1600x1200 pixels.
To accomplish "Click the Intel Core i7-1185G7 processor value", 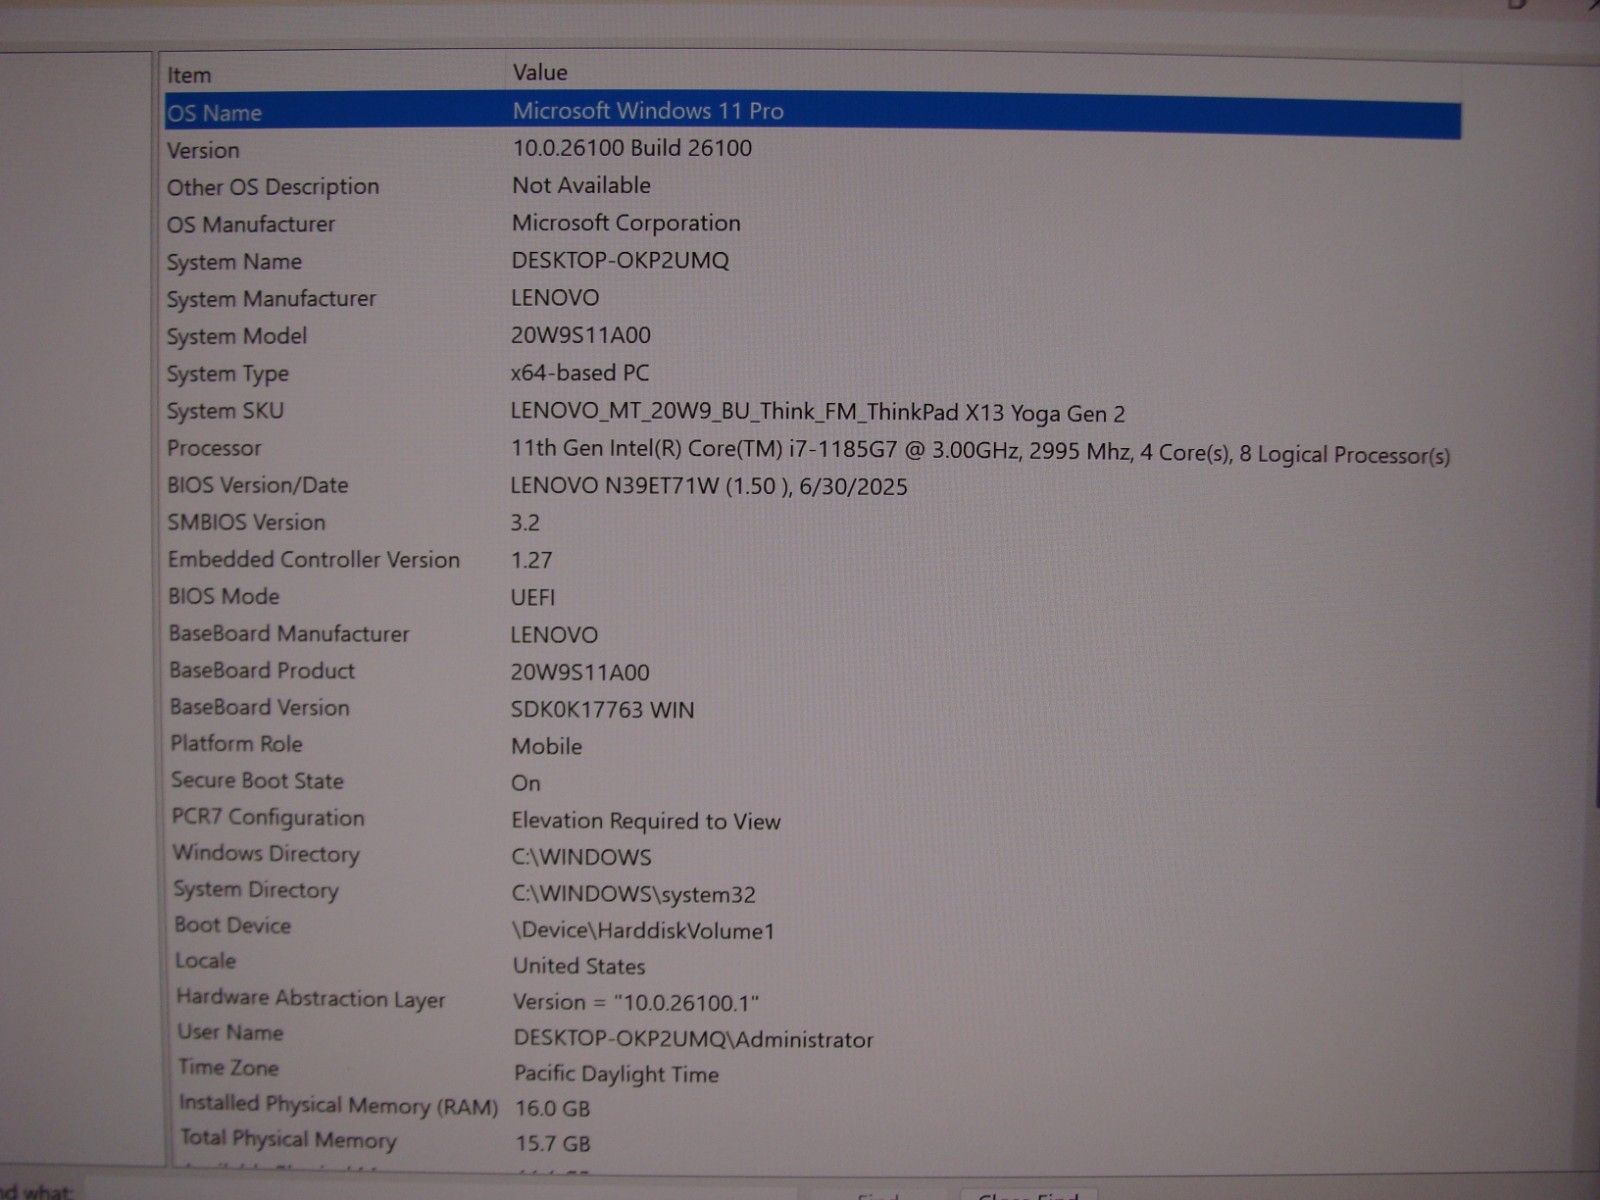I will 980,452.
